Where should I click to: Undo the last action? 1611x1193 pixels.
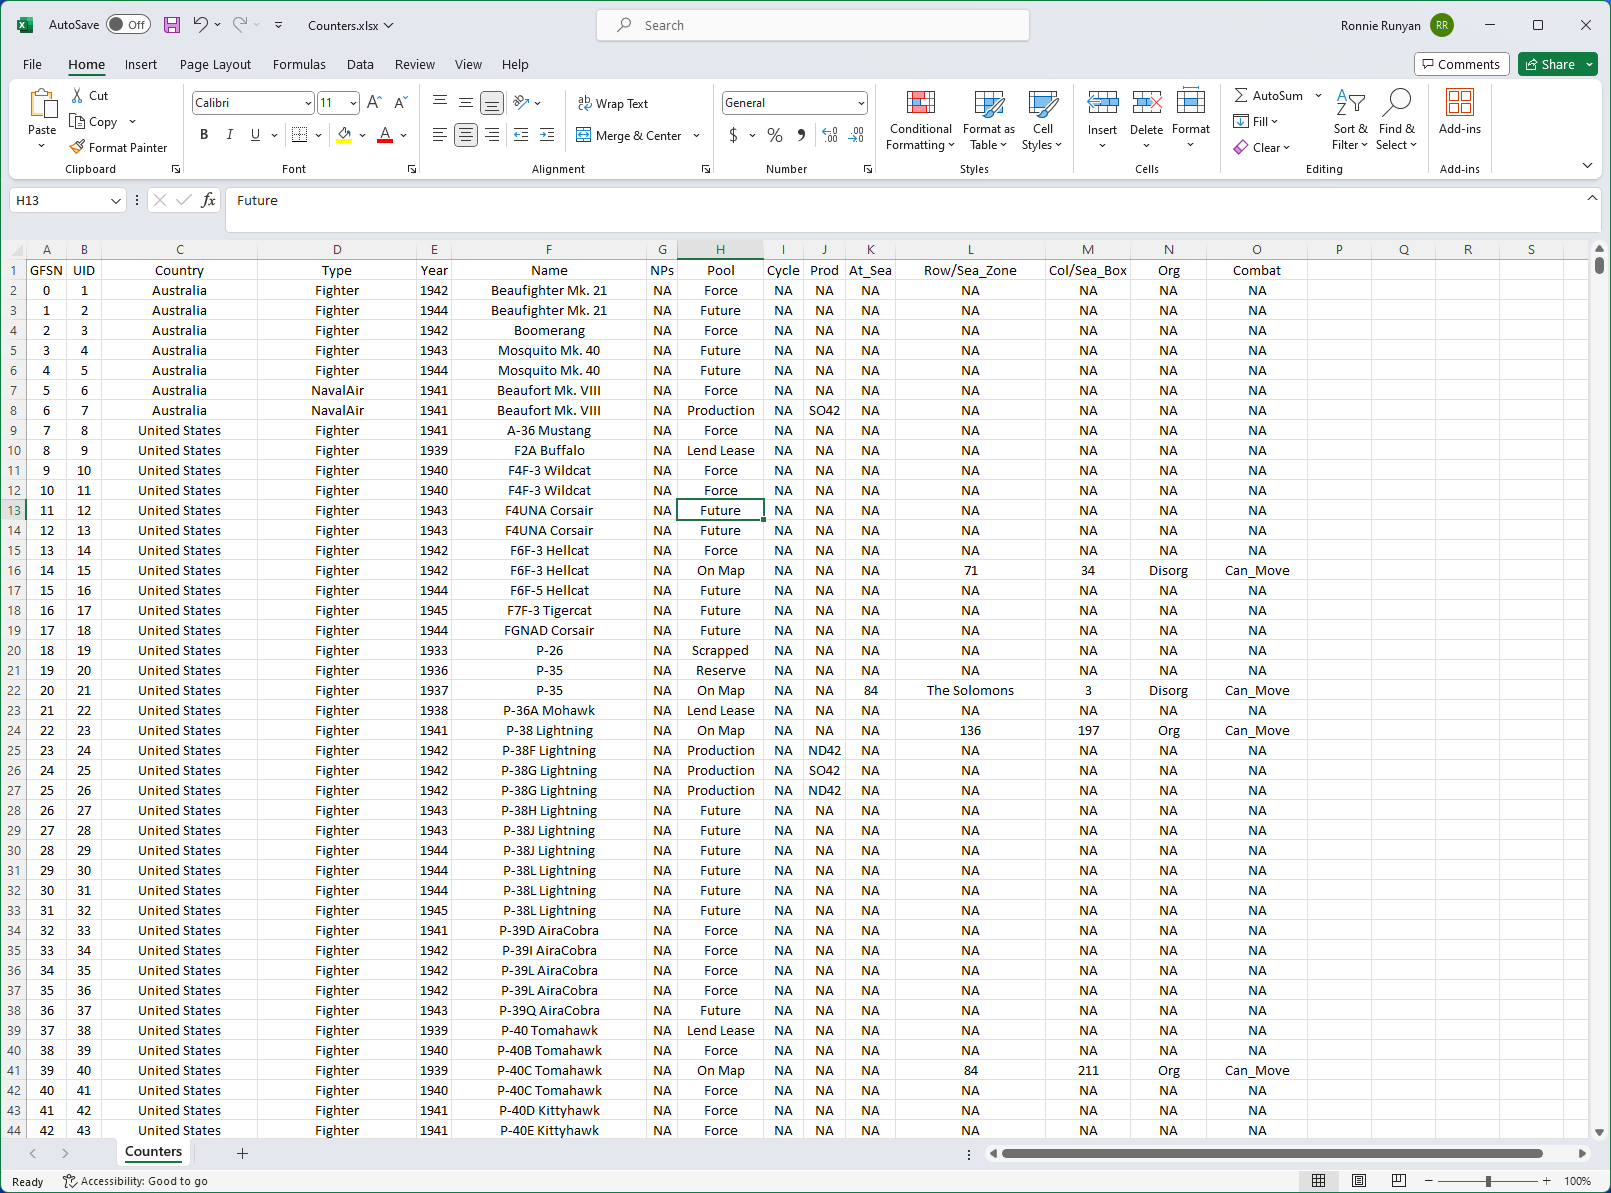(x=201, y=25)
